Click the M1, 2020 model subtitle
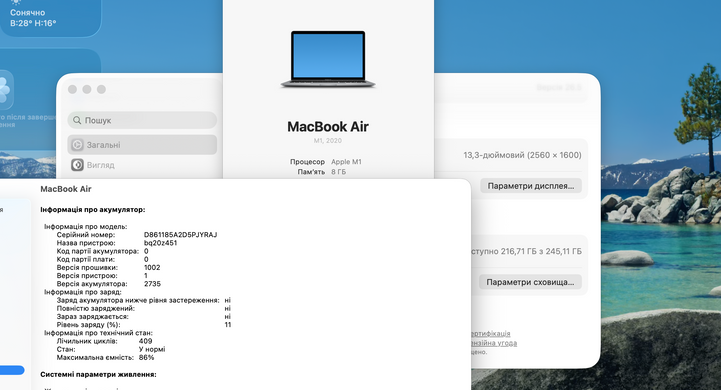The height and width of the screenshot is (390, 721). (x=328, y=141)
